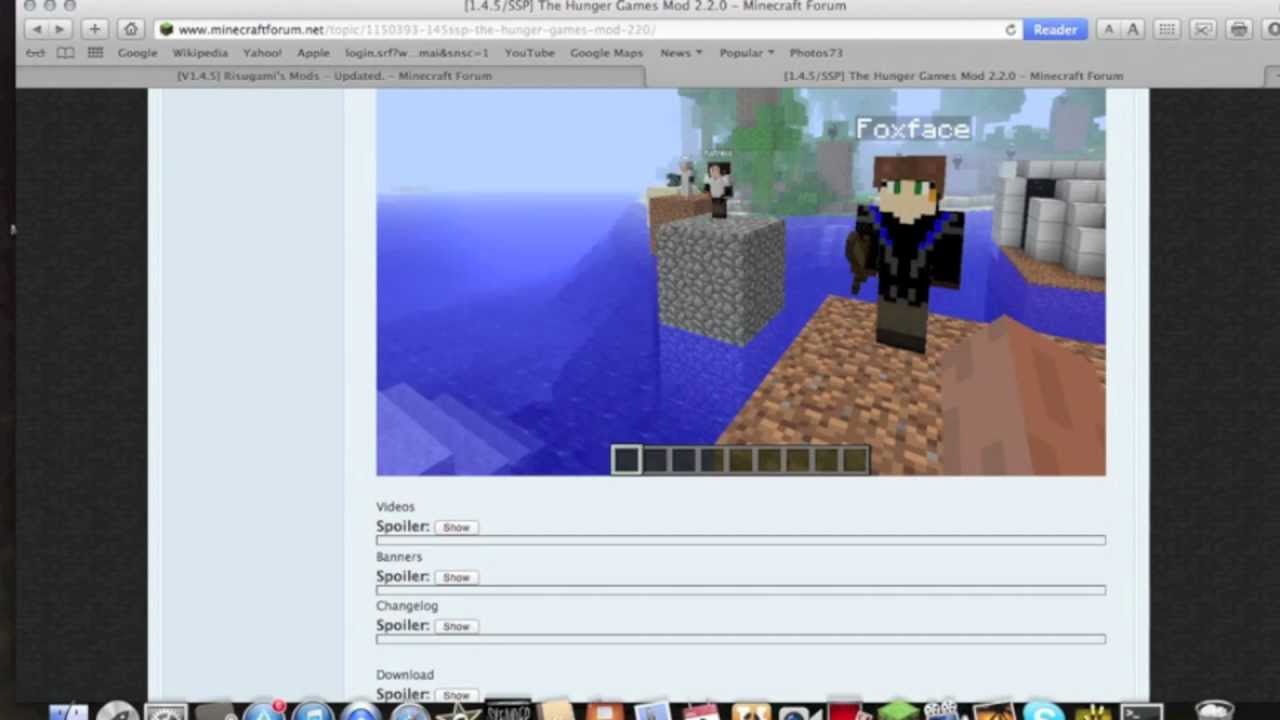This screenshot has width=1280, height=720.
Task: Expand the News bookmarks dropdown
Action: [681, 53]
